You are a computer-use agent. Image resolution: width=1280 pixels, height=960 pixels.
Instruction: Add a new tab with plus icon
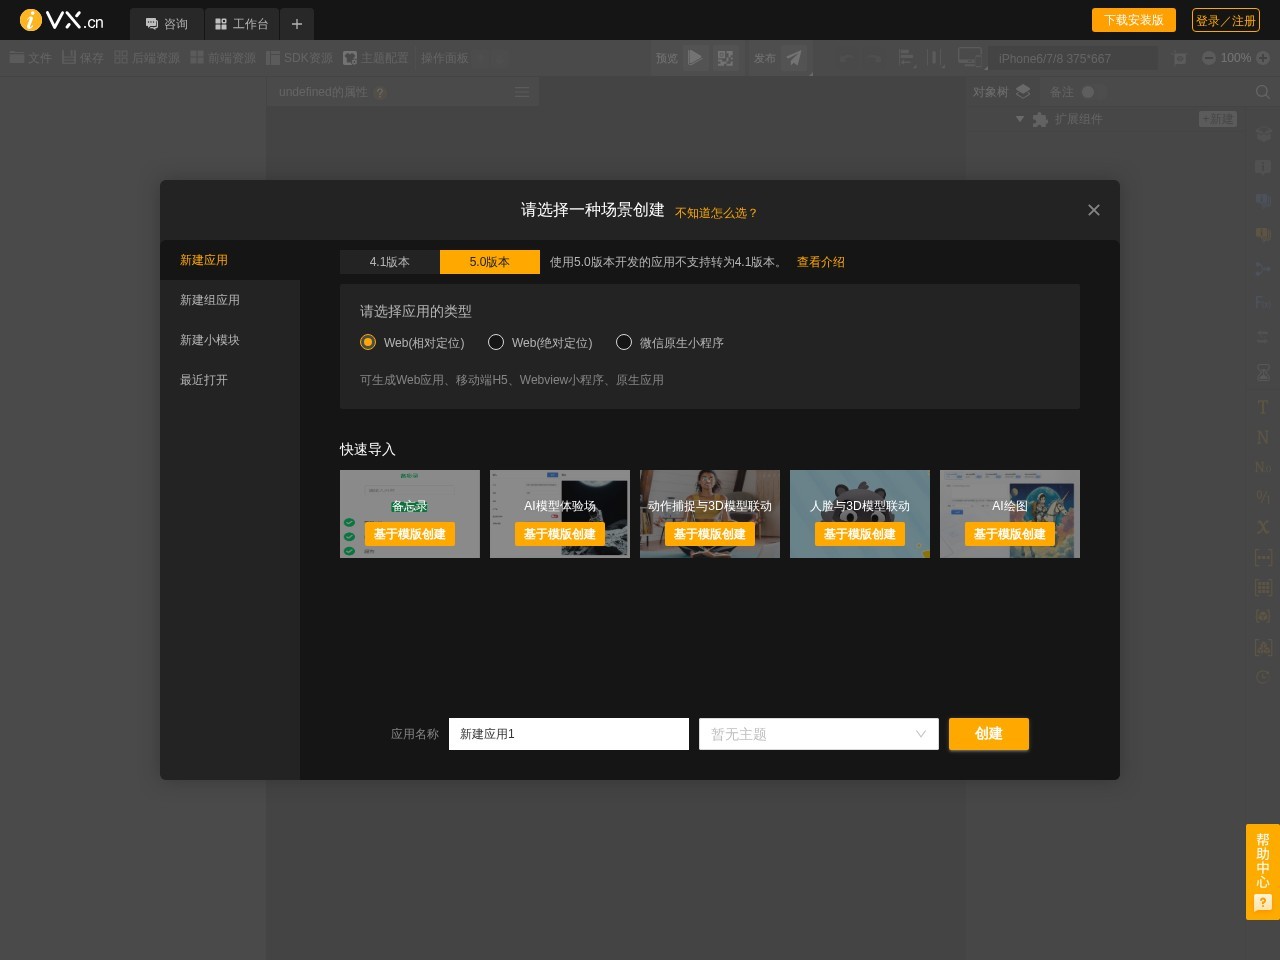pos(297,24)
